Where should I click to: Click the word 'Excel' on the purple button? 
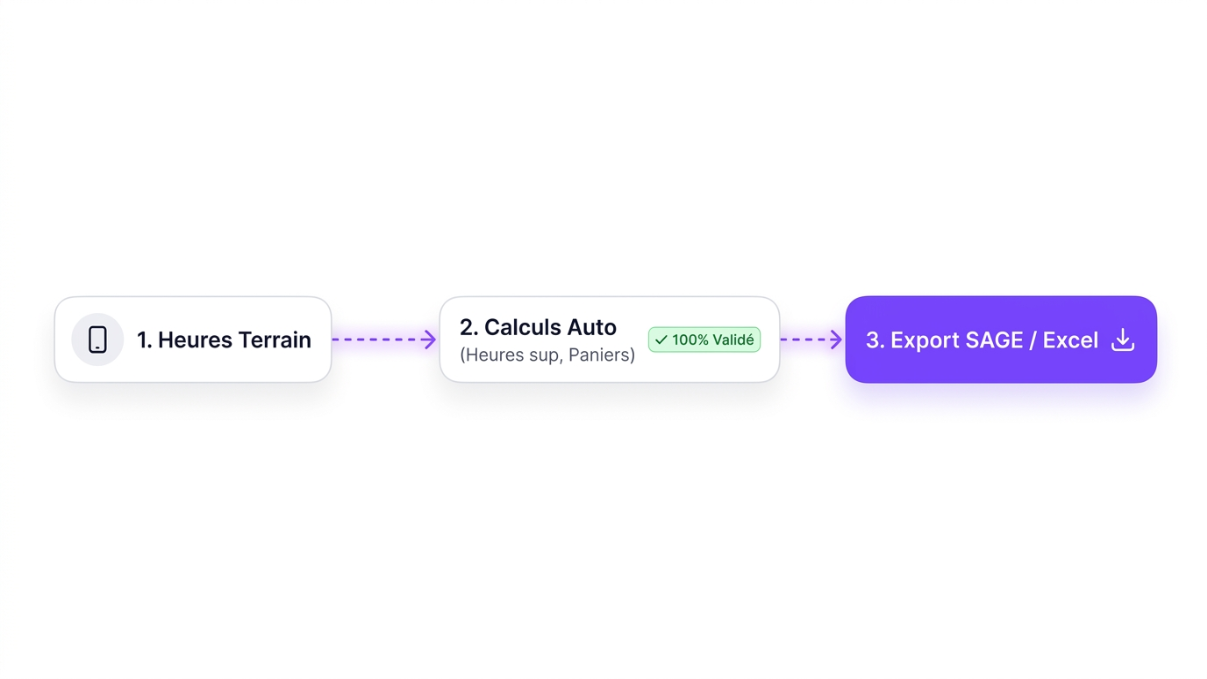point(1071,340)
